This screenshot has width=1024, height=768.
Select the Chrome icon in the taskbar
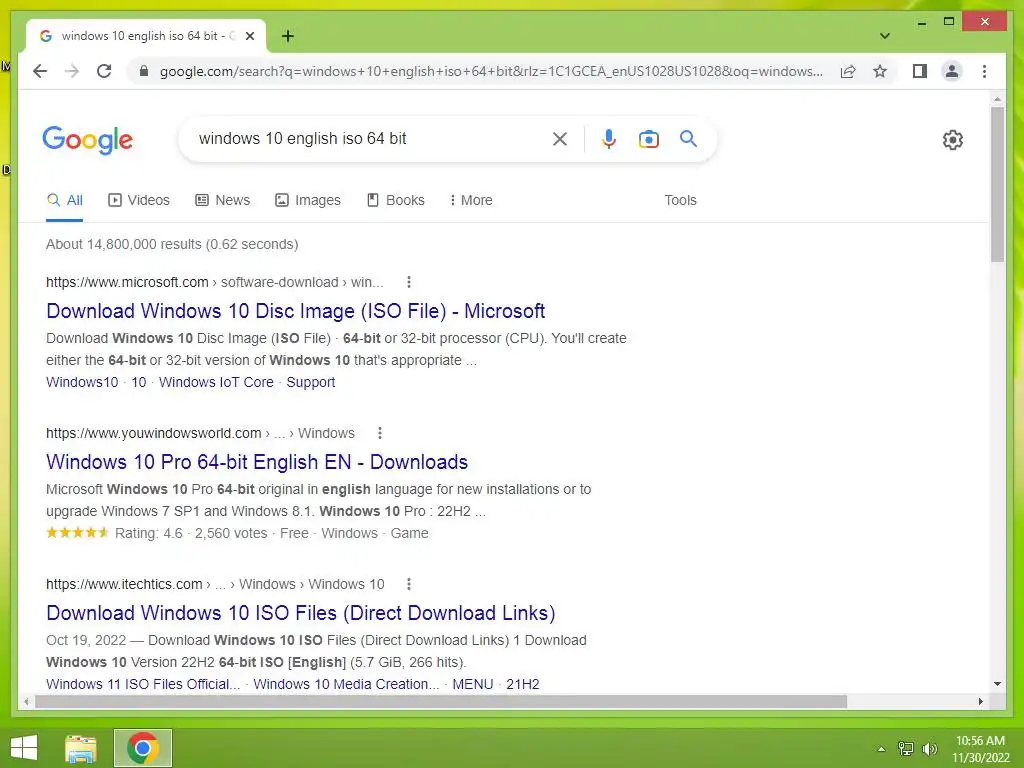pyautogui.click(x=143, y=748)
